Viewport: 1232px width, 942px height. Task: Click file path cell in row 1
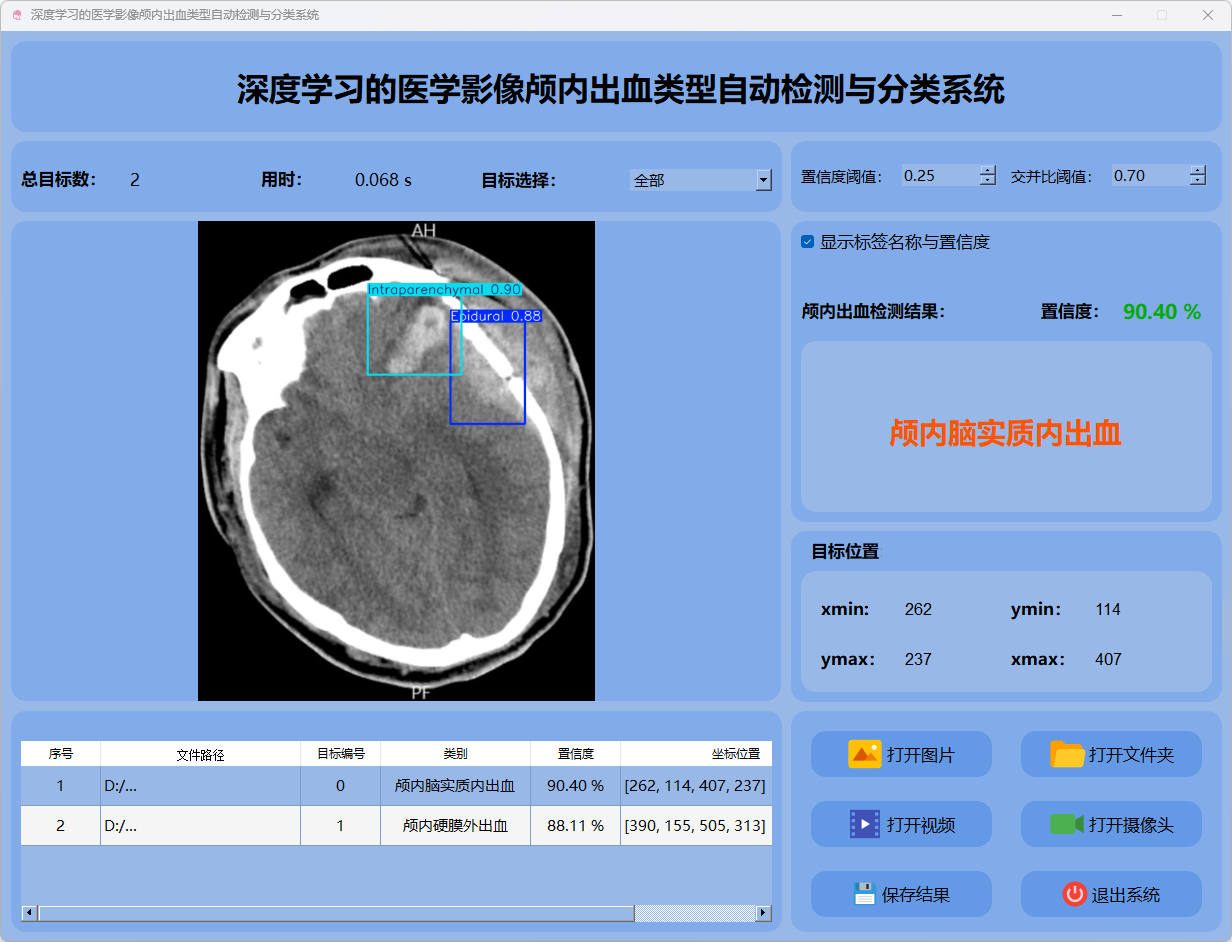click(201, 786)
